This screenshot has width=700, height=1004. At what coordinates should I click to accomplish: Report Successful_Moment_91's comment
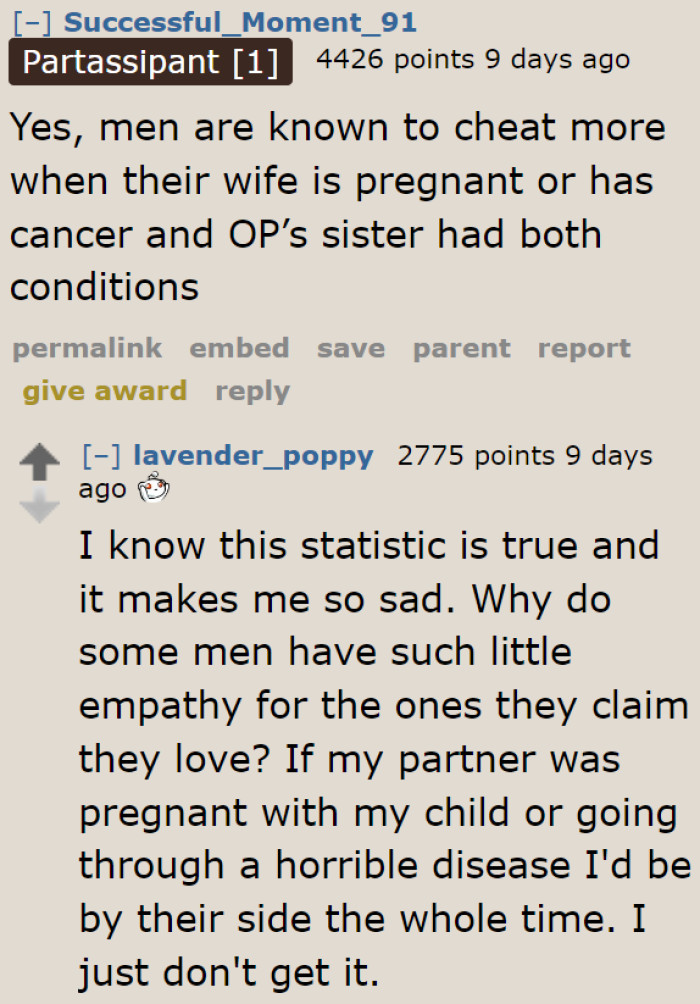pyautogui.click(x=584, y=348)
